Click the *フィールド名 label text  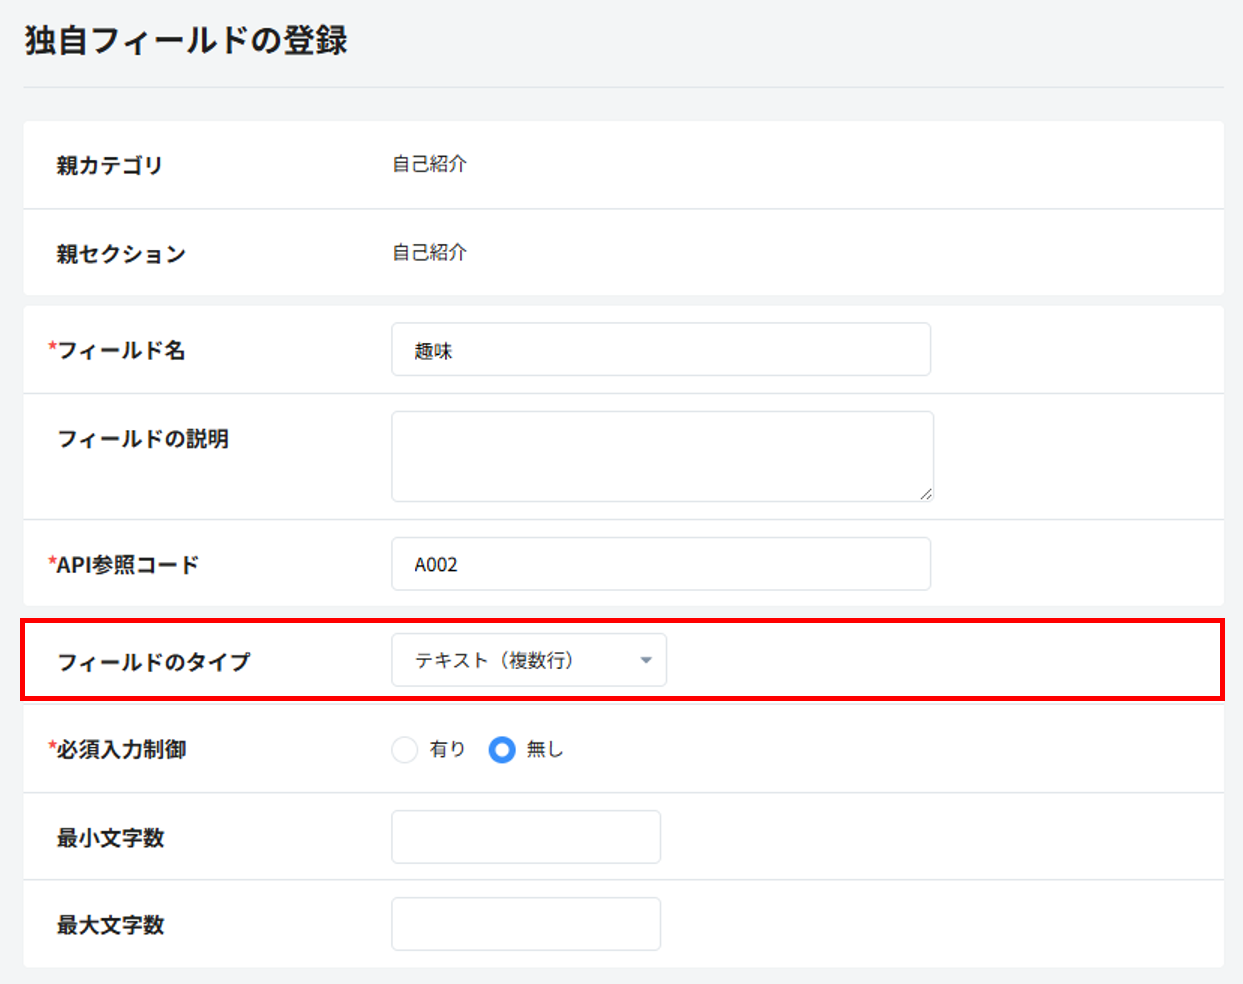(120, 350)
